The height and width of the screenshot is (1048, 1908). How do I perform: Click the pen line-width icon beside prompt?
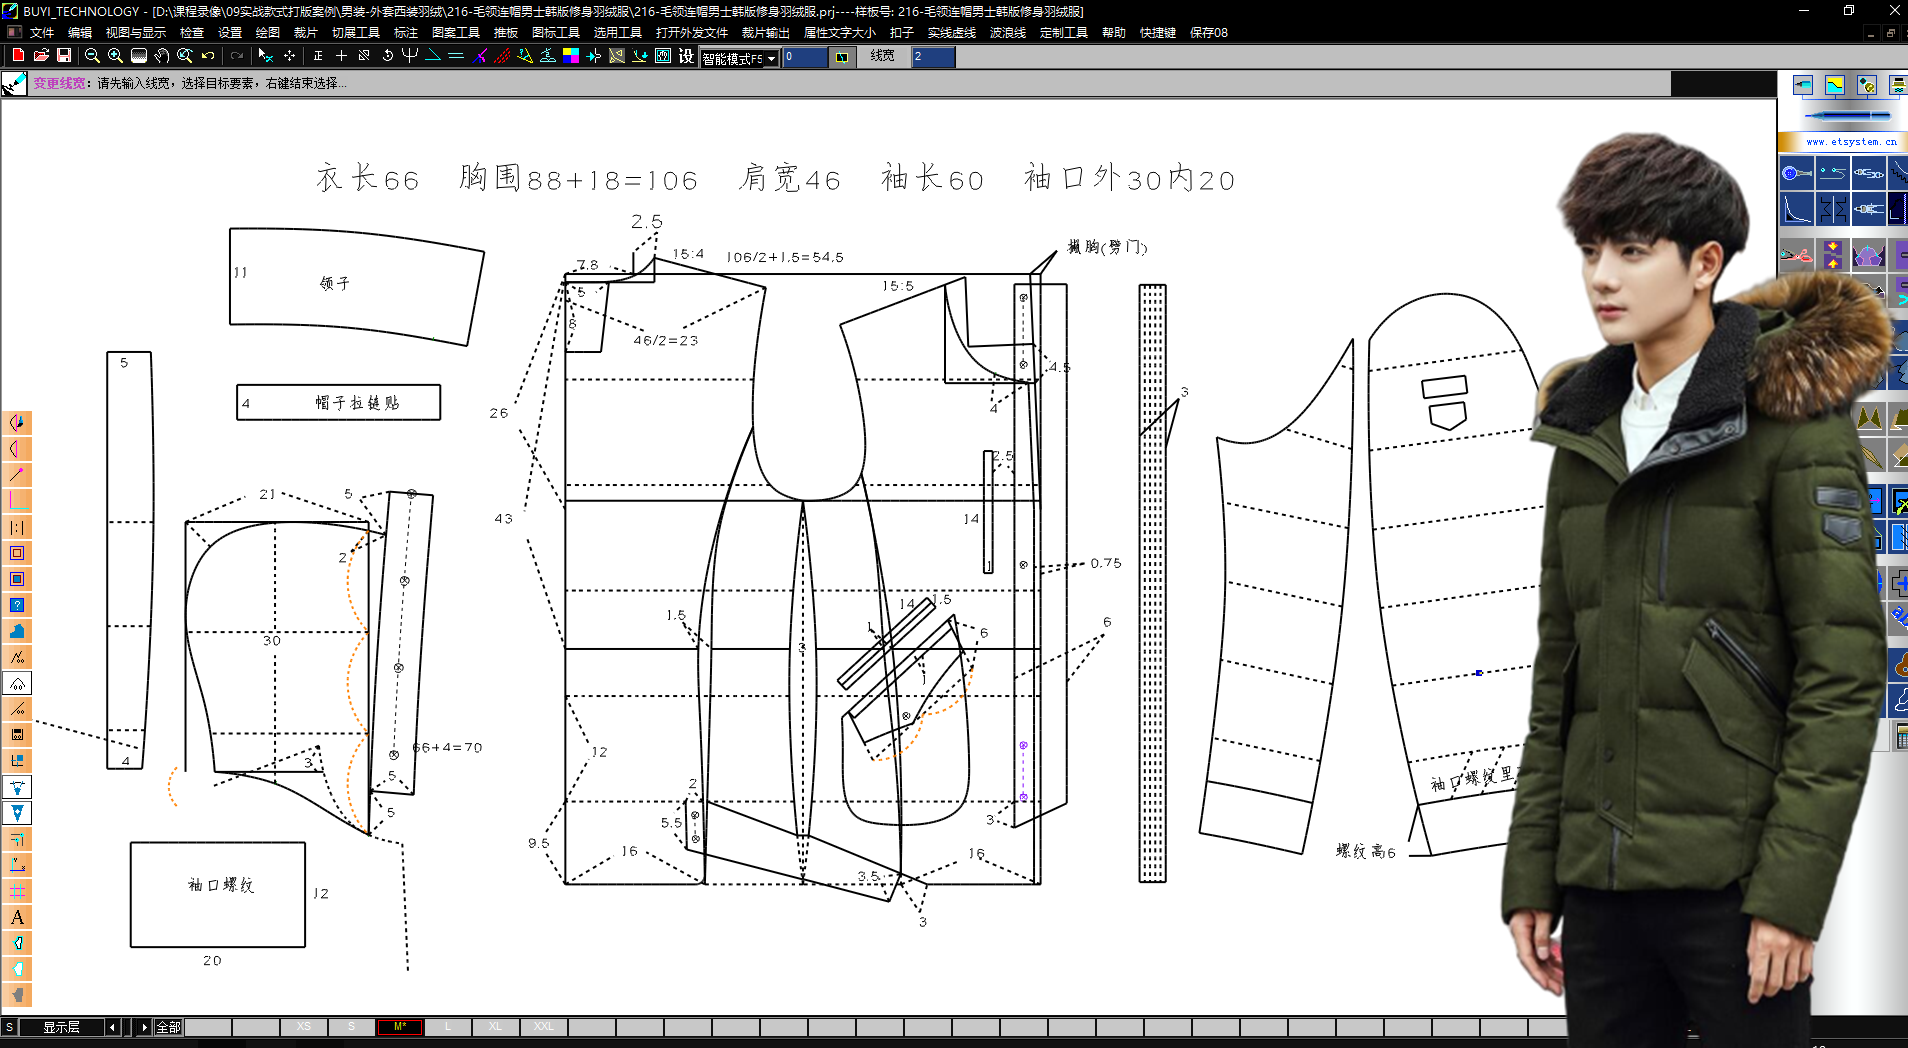[14, 84]
